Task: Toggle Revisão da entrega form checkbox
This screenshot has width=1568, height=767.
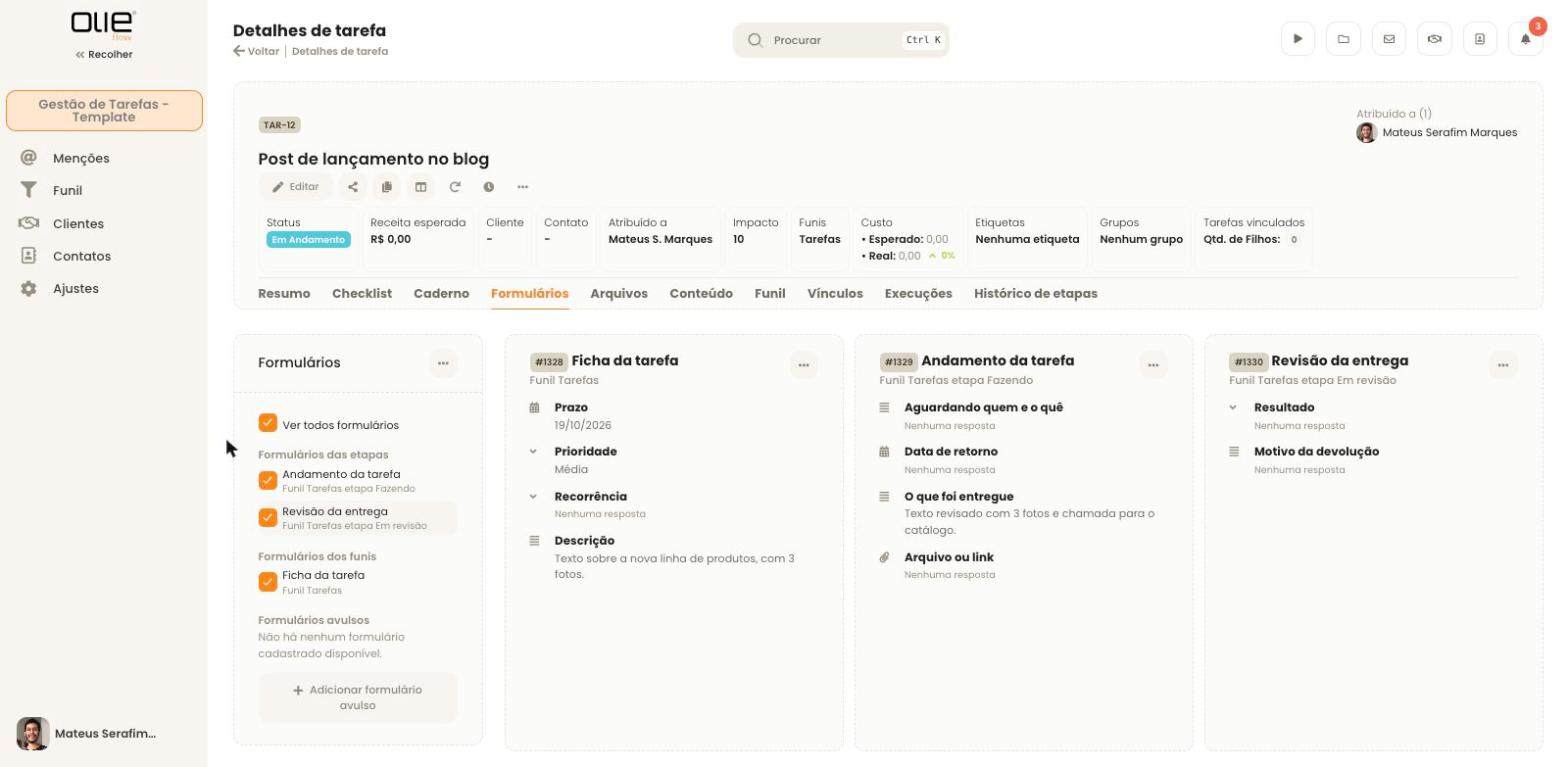Action: click(267, 518)
